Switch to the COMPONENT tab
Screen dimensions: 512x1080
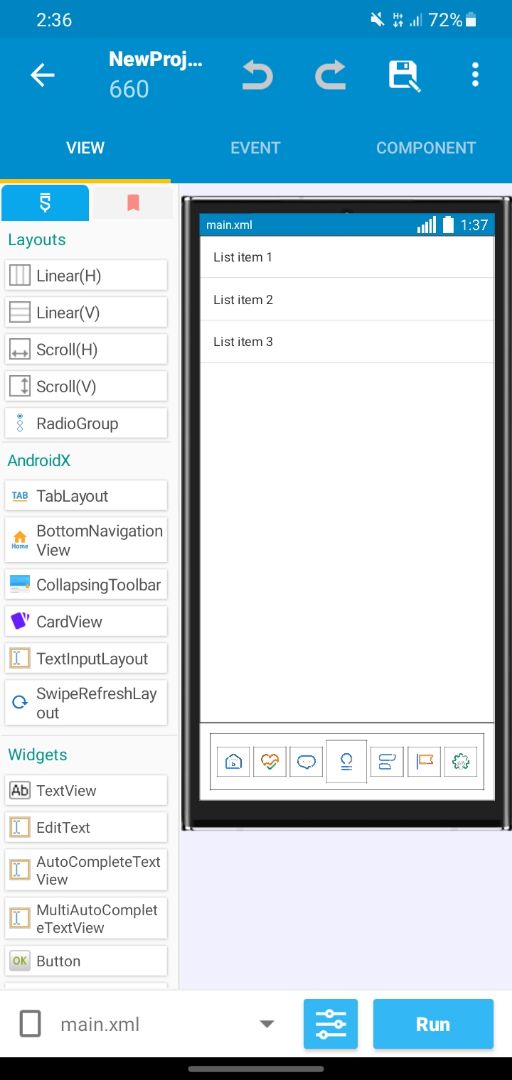pyautogui.click(x=426, y=148)
